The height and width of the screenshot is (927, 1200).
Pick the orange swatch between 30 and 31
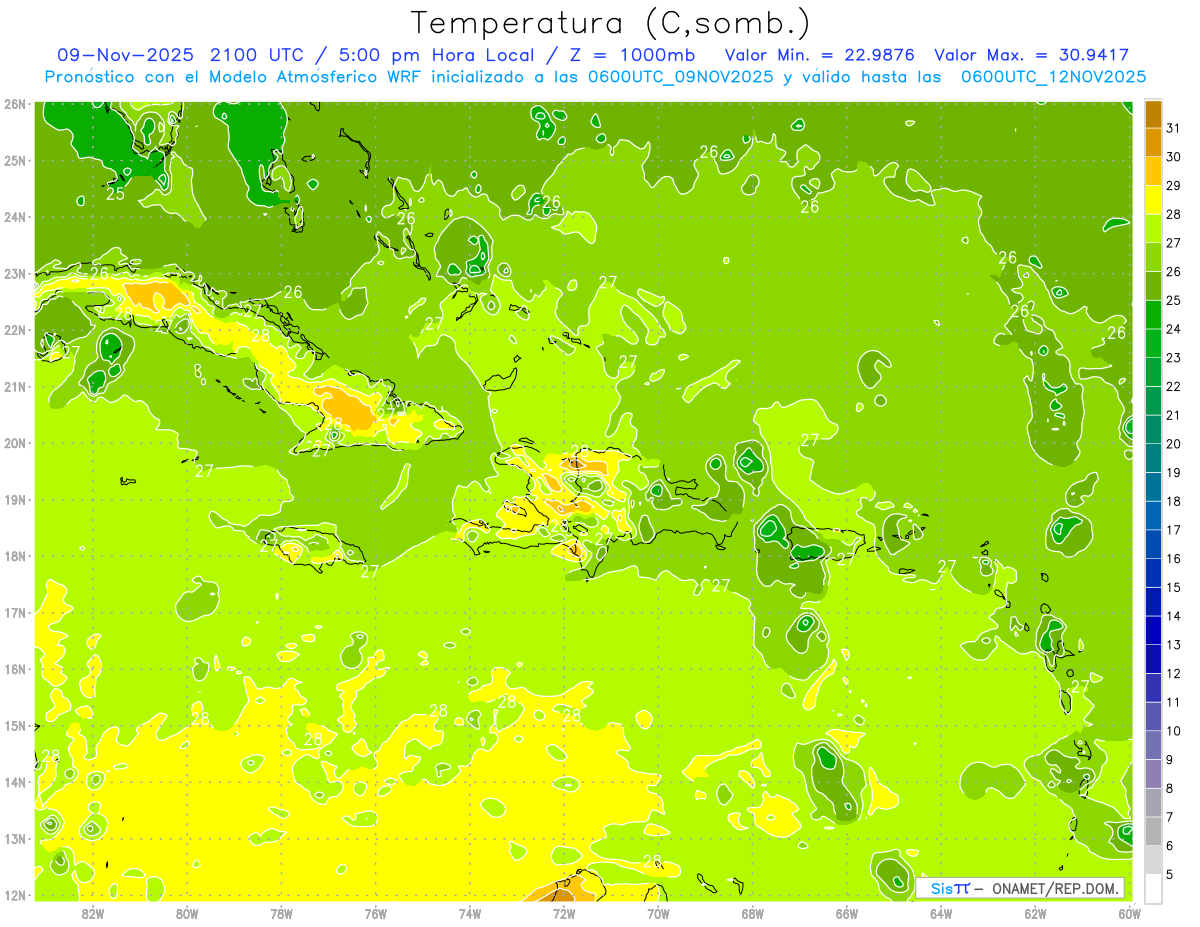[x=1153, y=143]
